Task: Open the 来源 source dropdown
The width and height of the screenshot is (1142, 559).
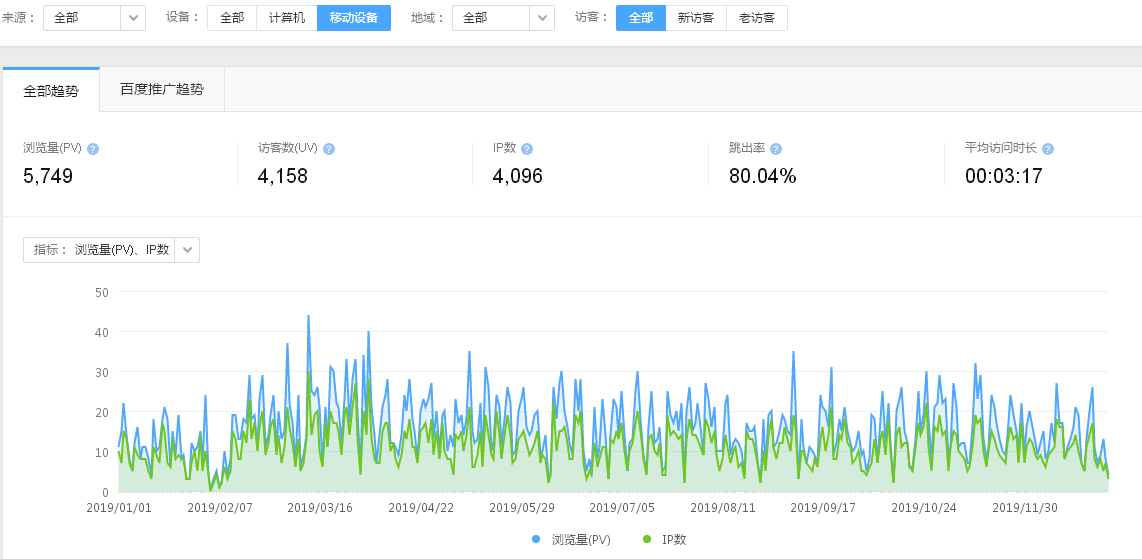Action: click(95, 17)
